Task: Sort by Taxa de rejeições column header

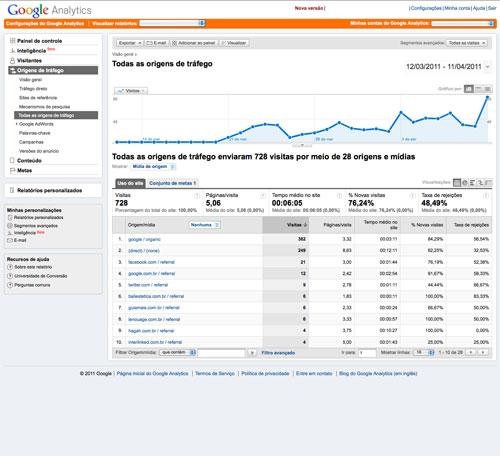Action: click(469, 225)
